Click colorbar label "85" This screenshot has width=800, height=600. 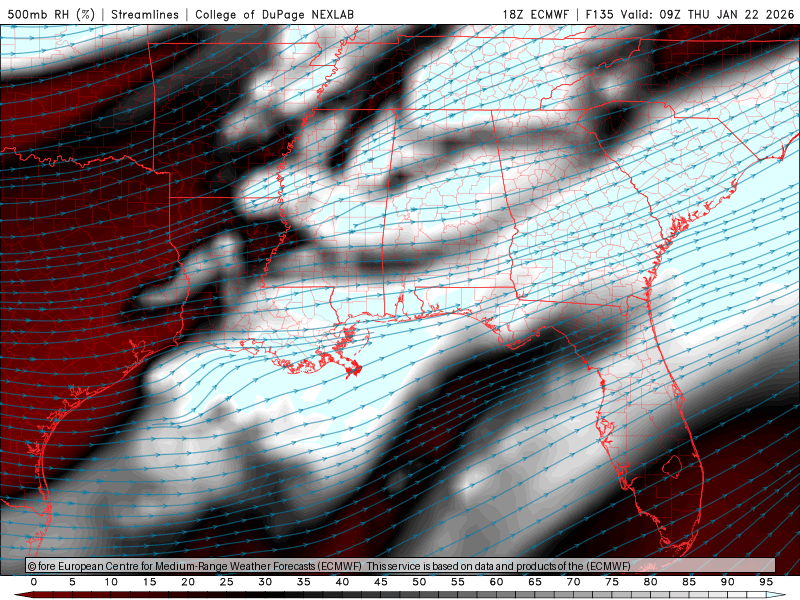pos(689,582)
